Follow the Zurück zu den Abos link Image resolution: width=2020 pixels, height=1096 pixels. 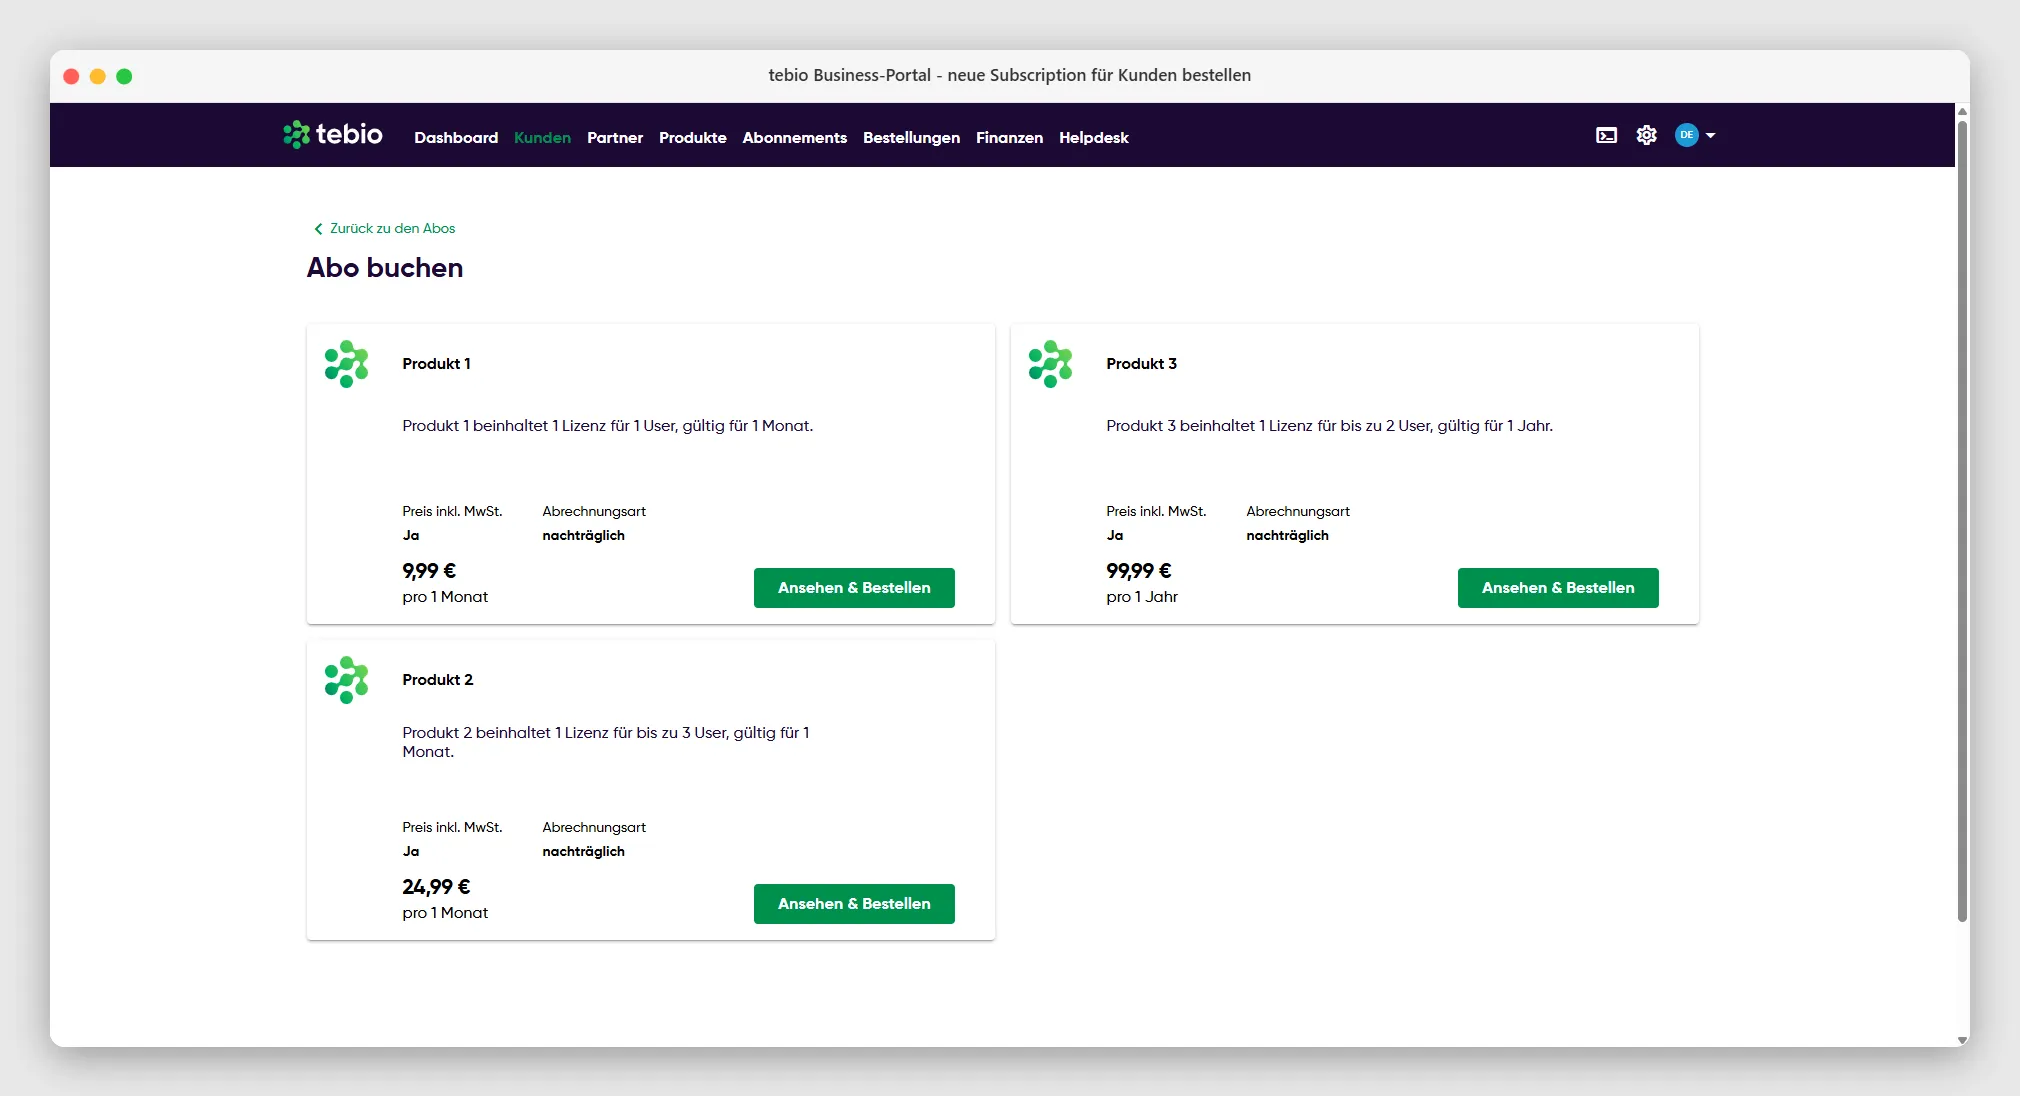[x=392, y=229]
